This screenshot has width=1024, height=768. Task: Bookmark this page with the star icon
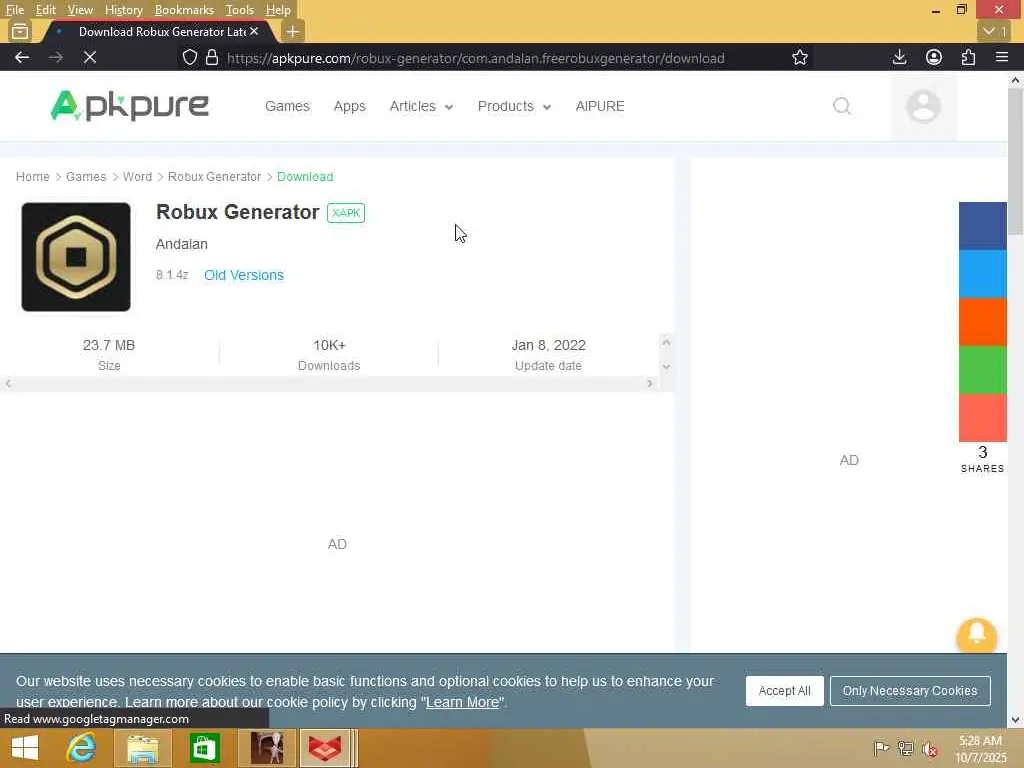pos(800,57)
